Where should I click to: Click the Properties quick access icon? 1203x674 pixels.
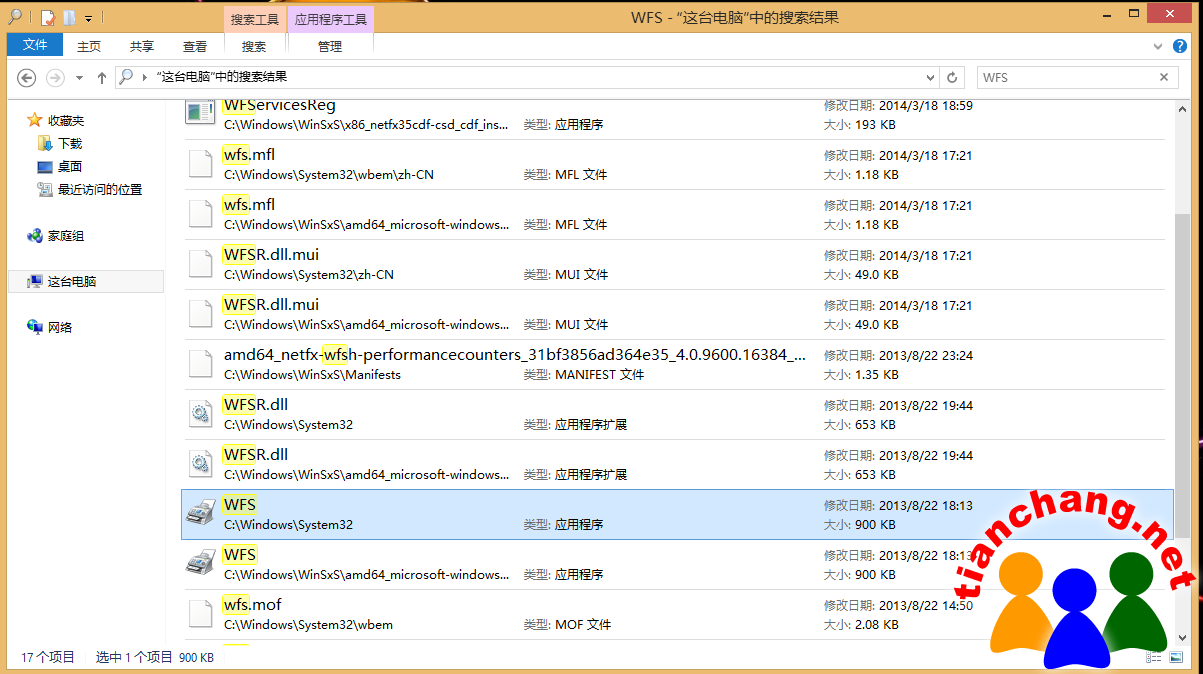[47, 17]
